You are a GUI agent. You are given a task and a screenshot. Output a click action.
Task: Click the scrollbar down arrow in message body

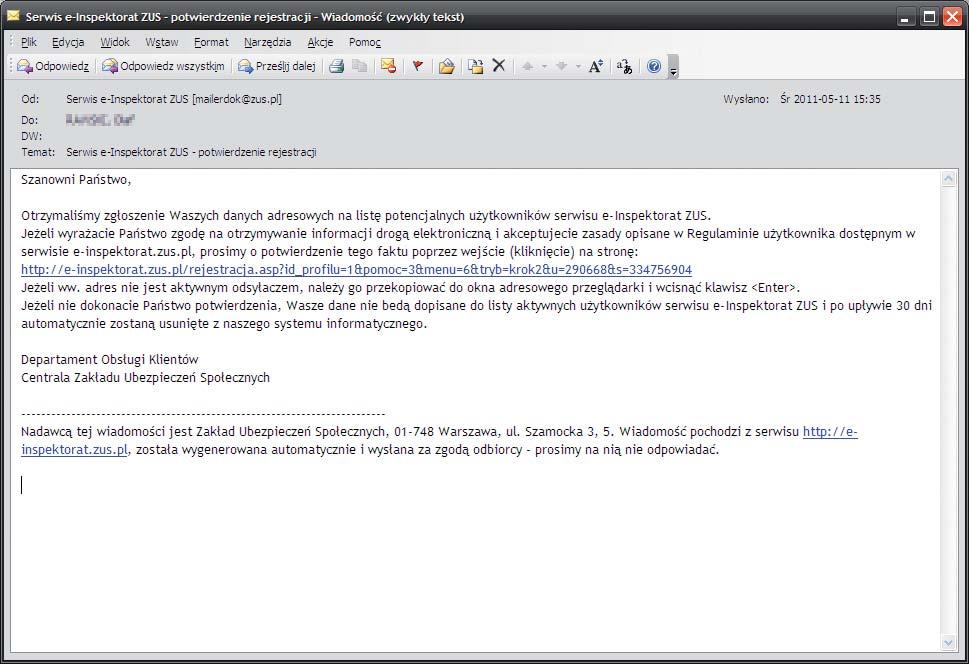948,642
